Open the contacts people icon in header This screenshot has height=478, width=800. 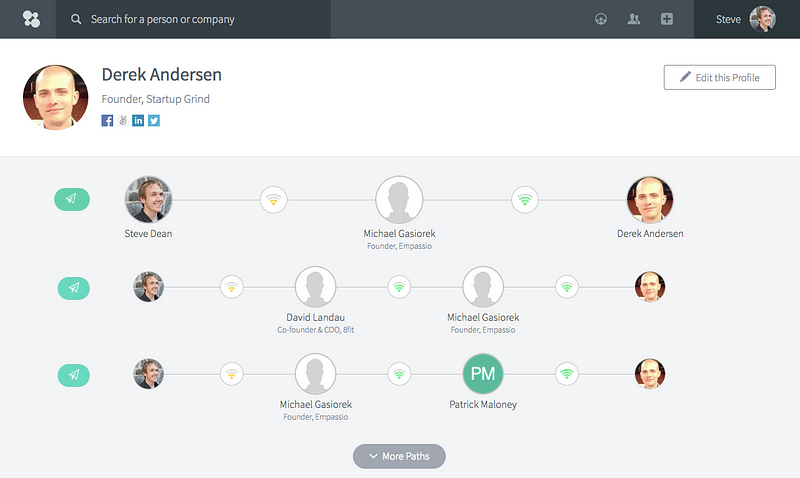tap(634, 19)
